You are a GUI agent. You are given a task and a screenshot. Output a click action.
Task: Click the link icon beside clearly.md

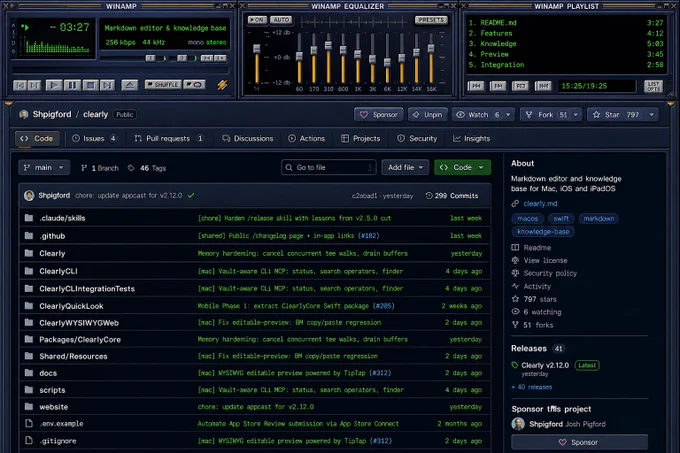515,203
